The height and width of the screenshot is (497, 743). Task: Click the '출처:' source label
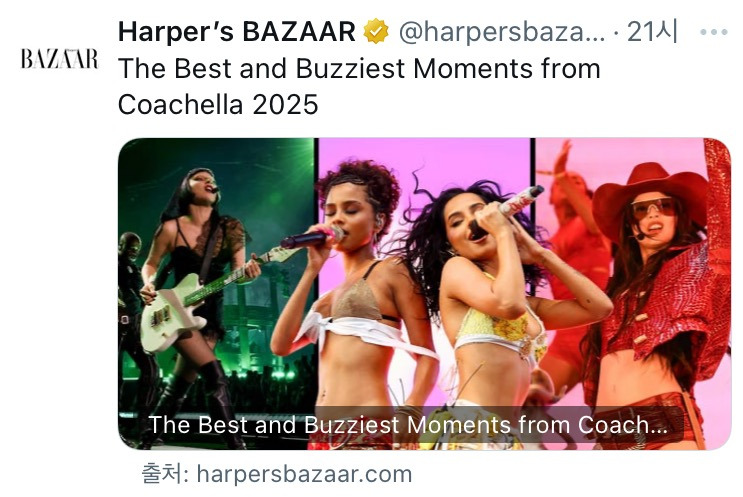pos(165,474)
